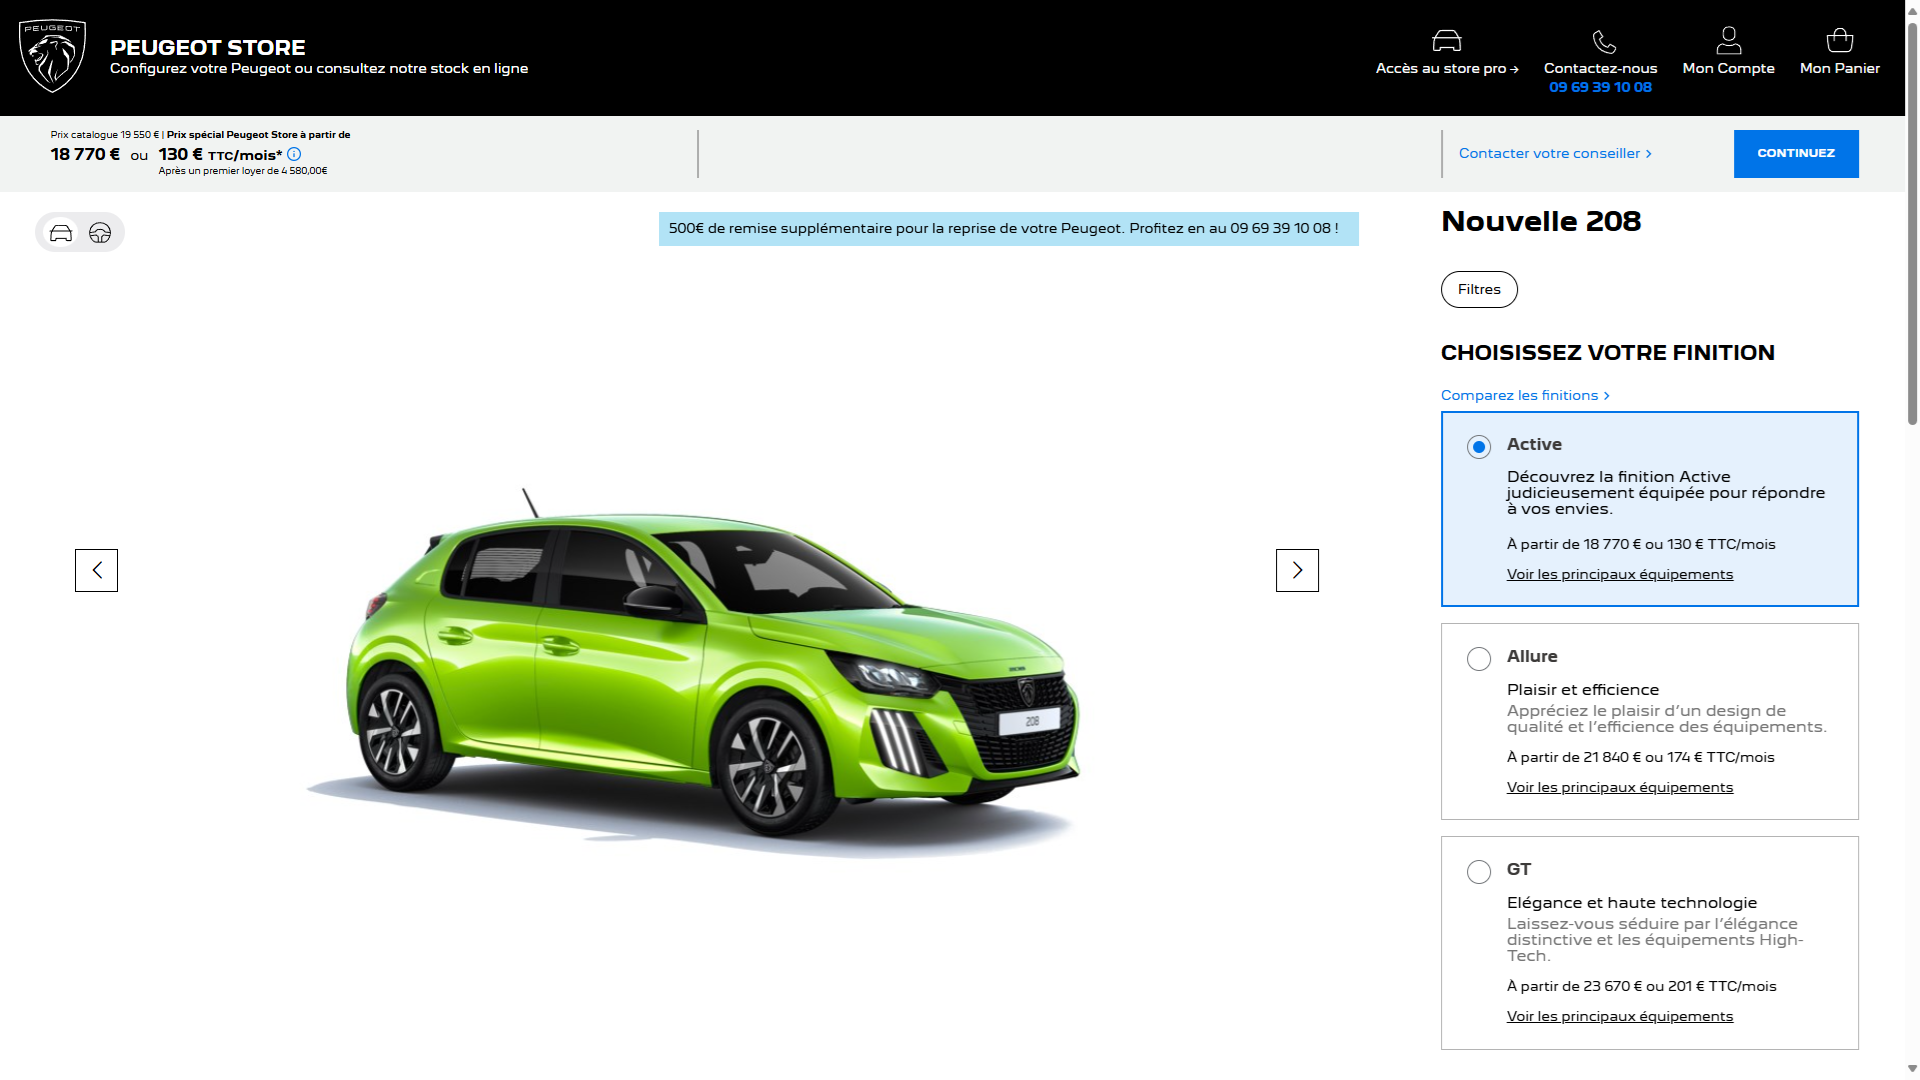Select the GT finition radio button
Viewport: 1920px width, 1080px height.
pyautogui.click(x=1478, y=872)
